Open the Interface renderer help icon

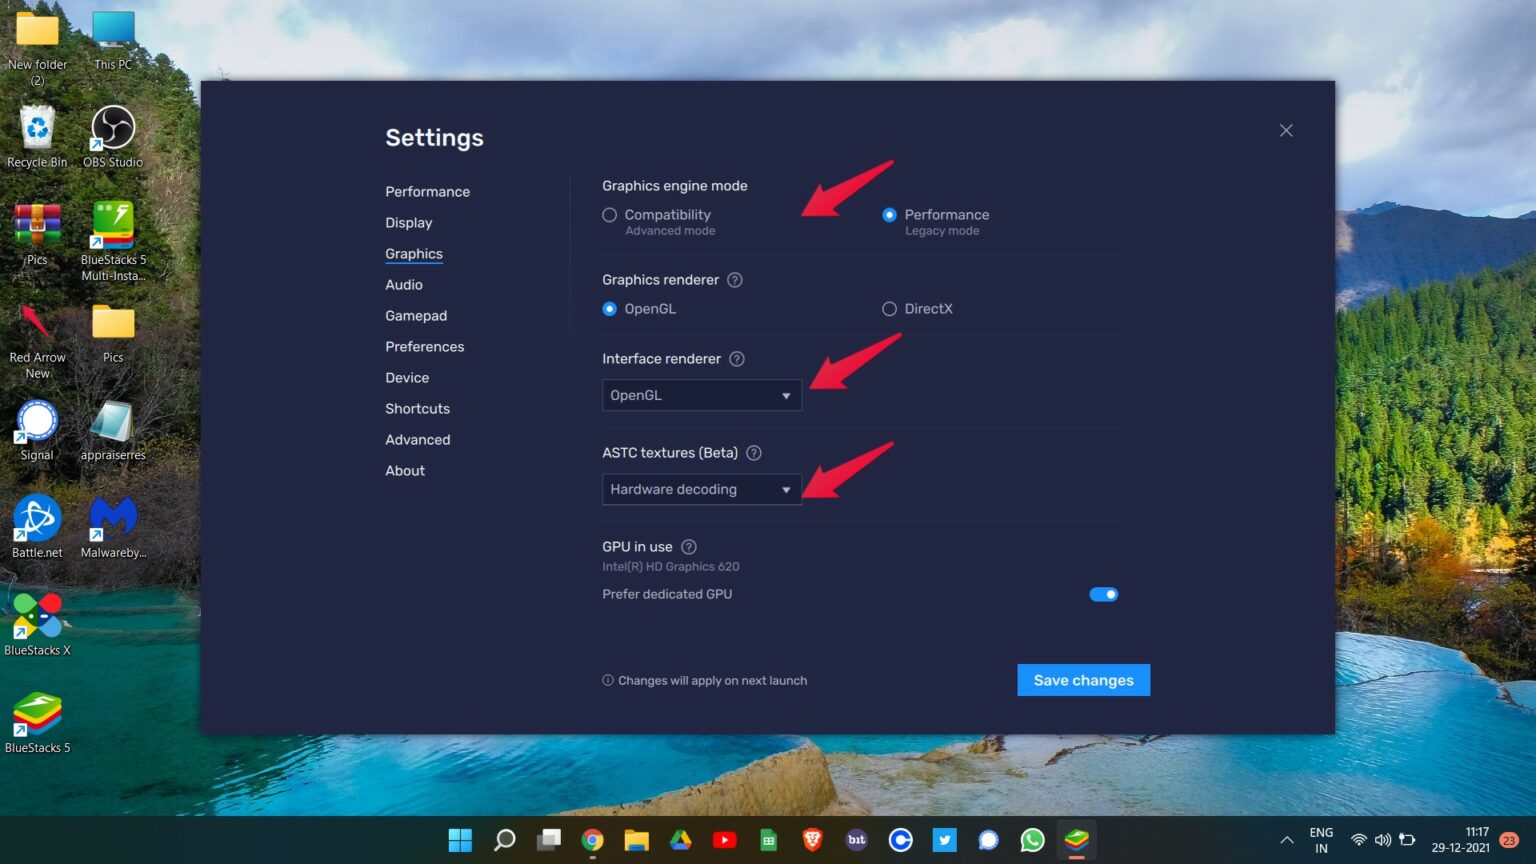737,358
